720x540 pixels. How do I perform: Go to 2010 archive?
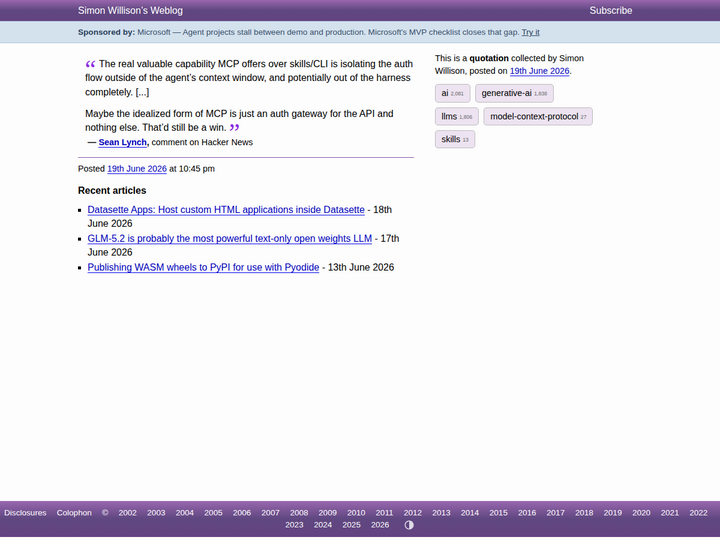356,513
